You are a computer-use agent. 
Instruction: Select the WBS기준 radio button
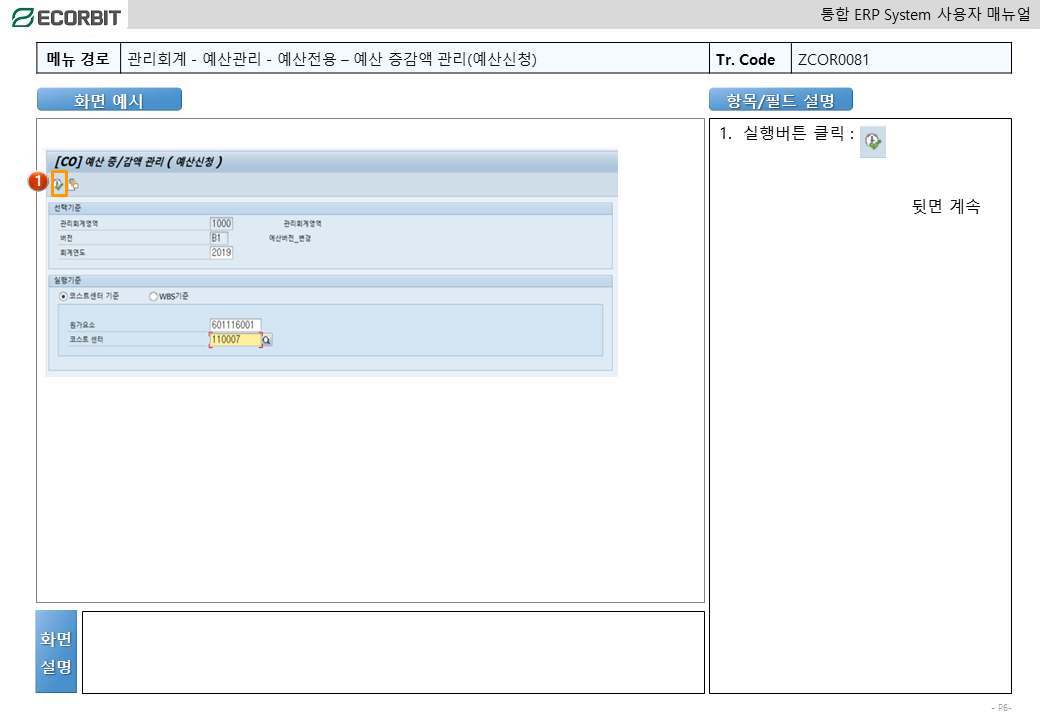[153, 296]
